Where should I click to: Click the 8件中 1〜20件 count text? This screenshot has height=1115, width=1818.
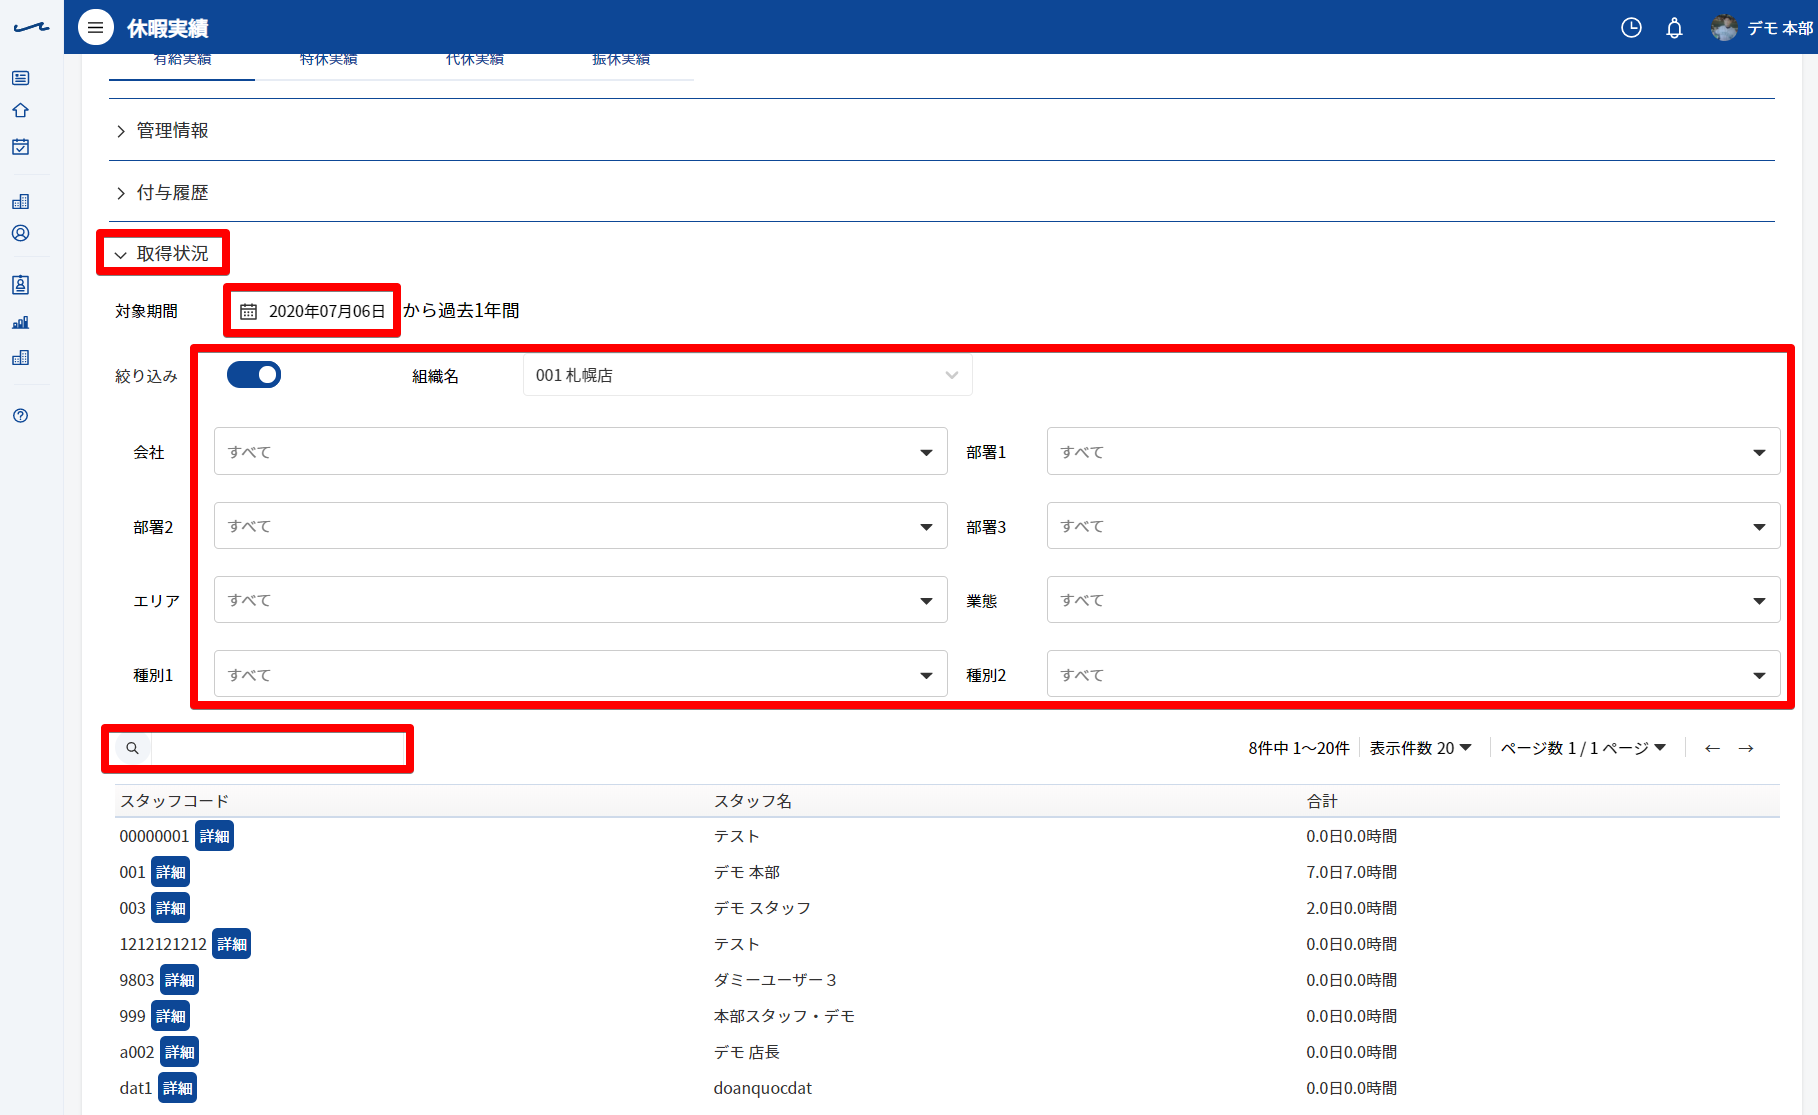(1298, 748)
